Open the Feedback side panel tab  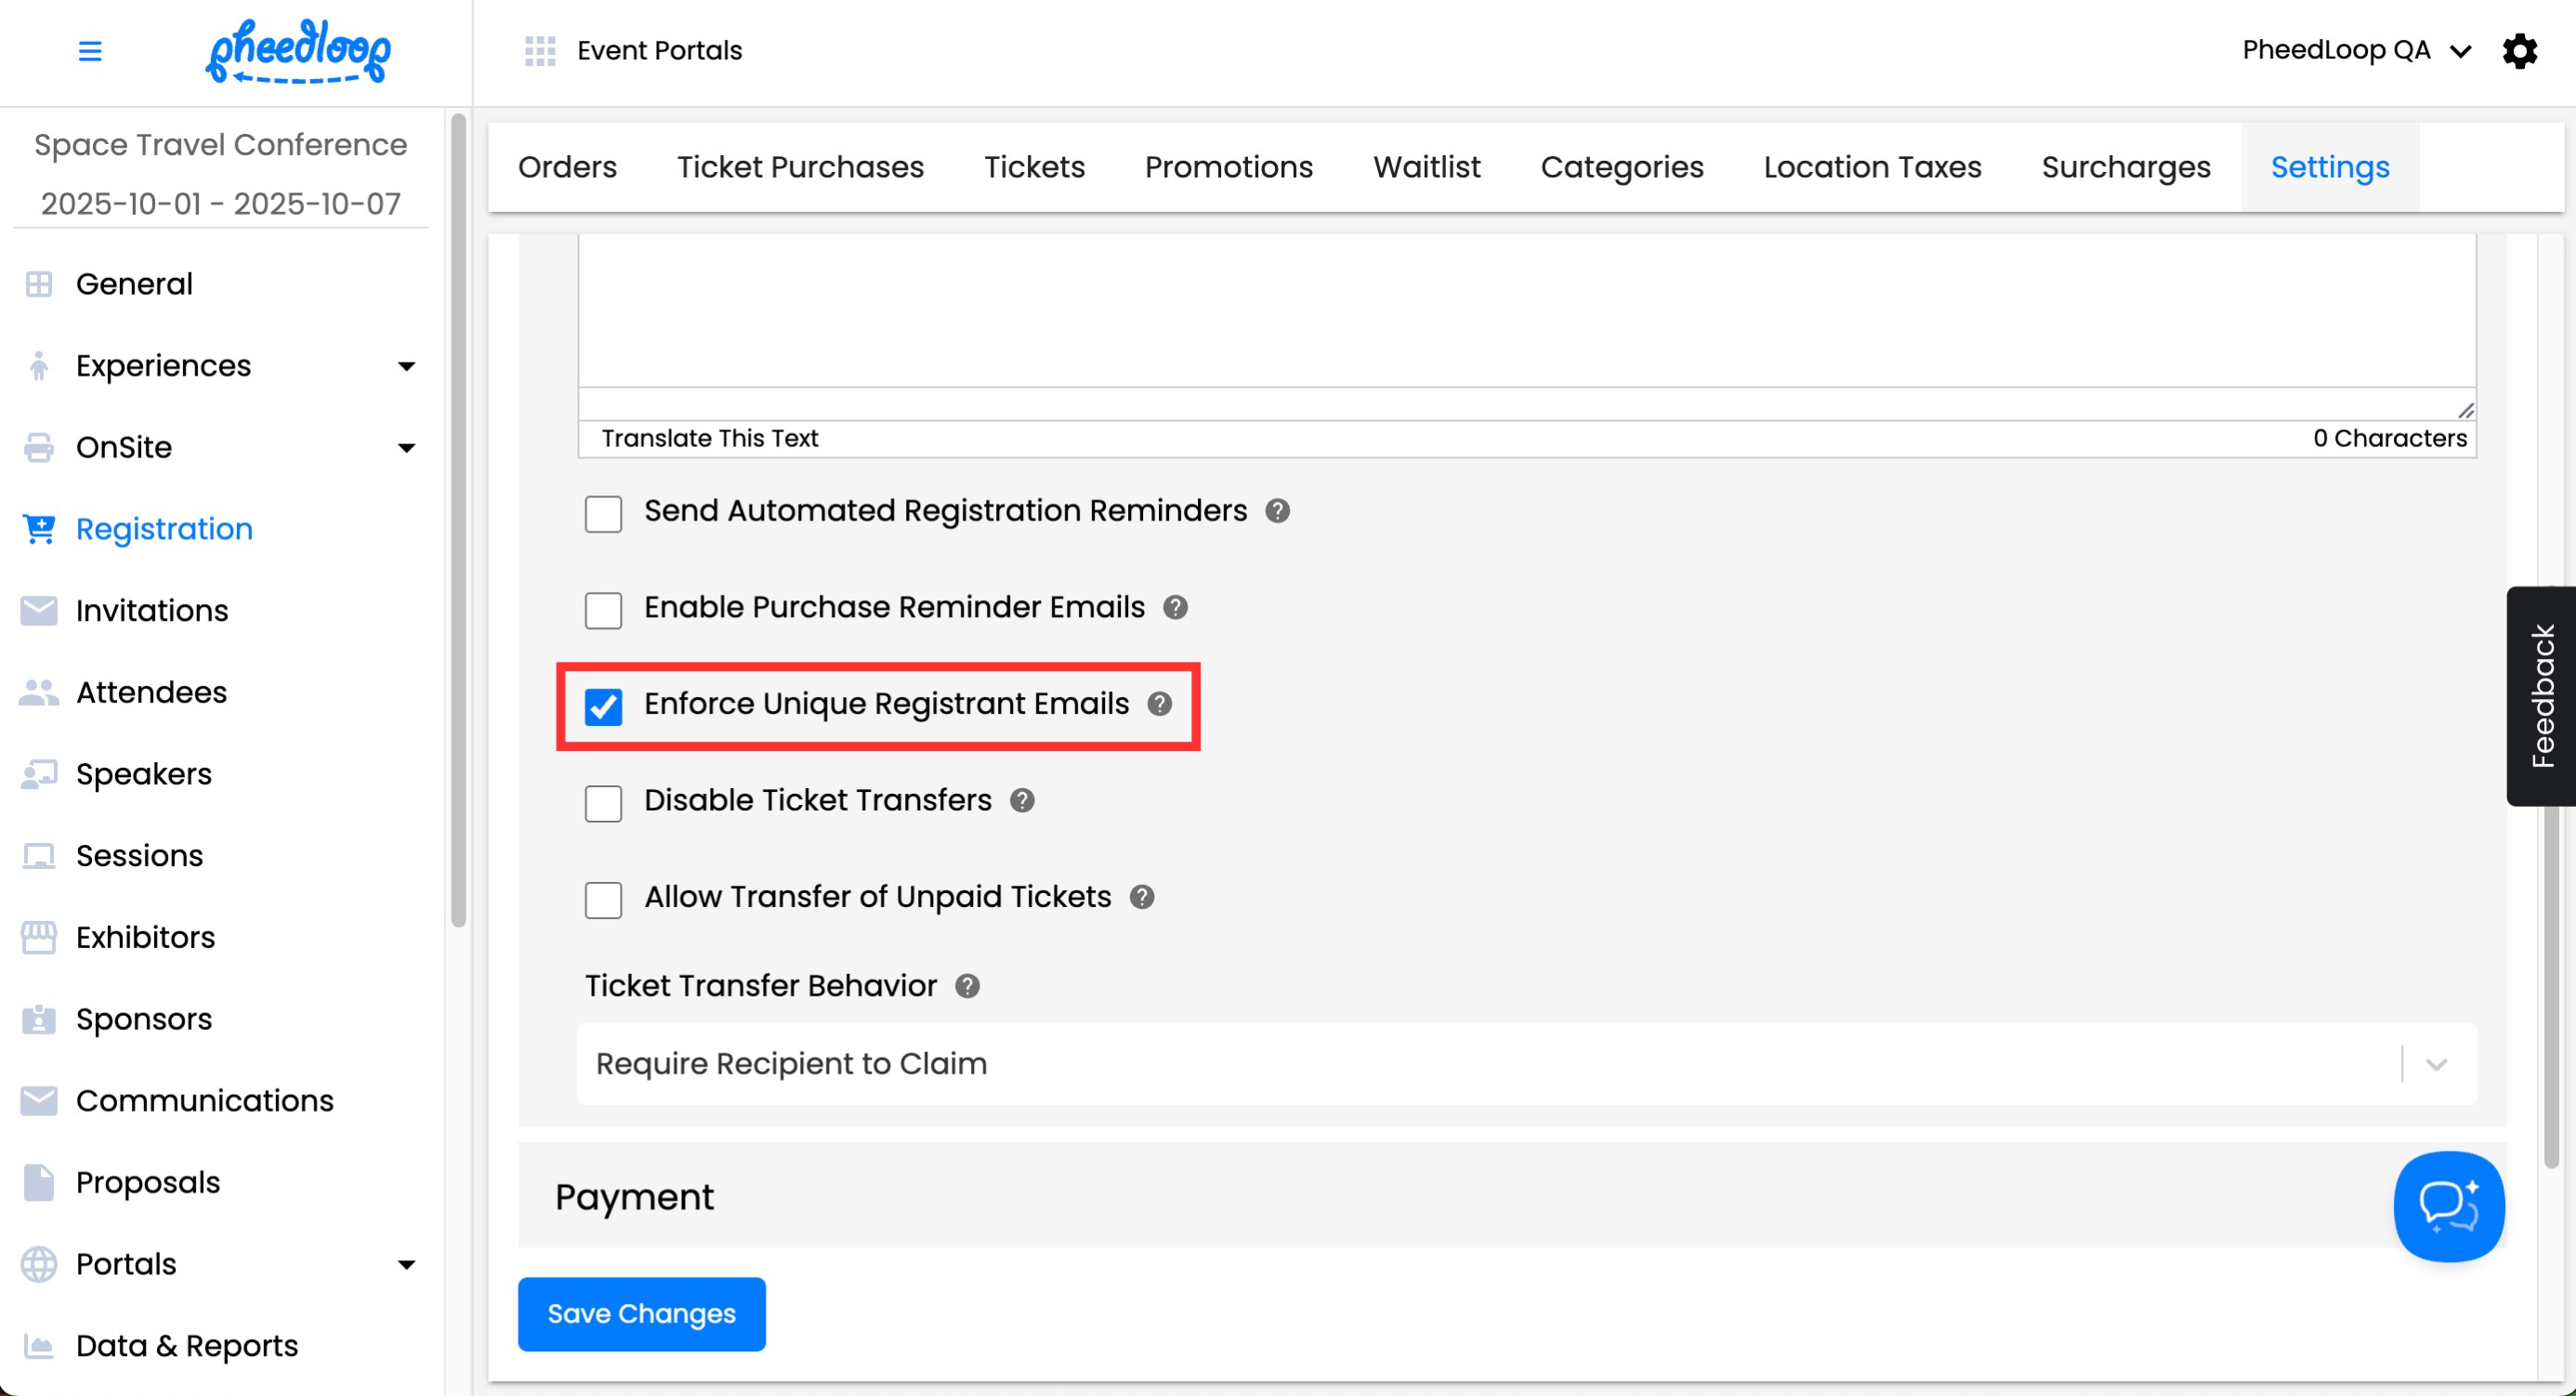[2541, 696]
